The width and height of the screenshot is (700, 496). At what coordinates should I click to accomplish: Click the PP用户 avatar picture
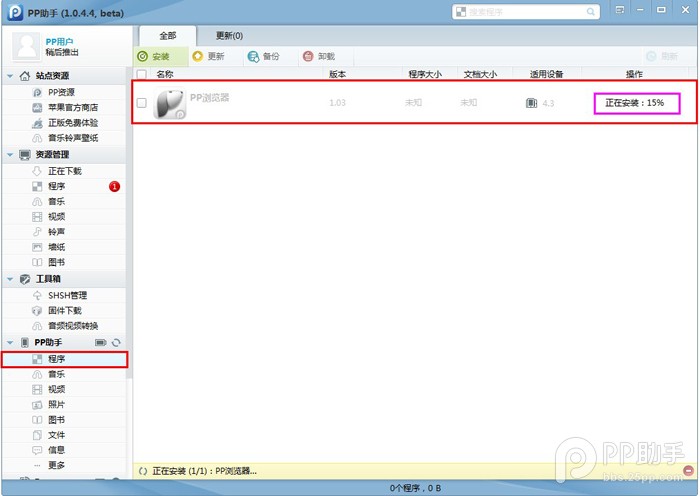(26, 46)
